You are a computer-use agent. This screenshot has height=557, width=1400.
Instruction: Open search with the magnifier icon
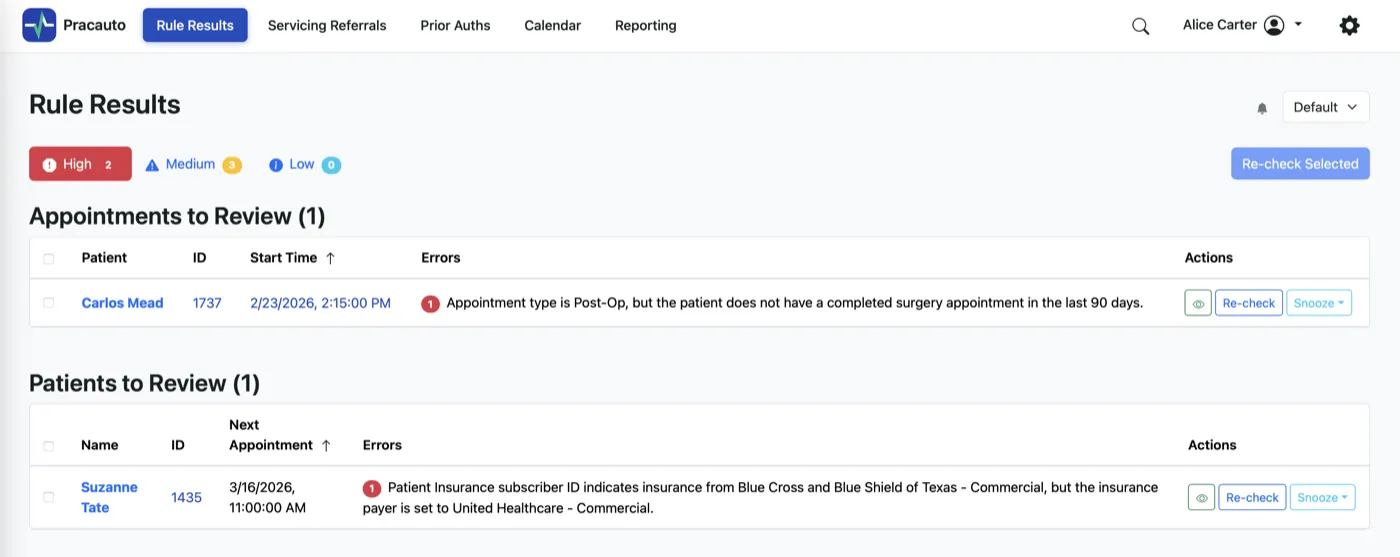point(1140,26)
